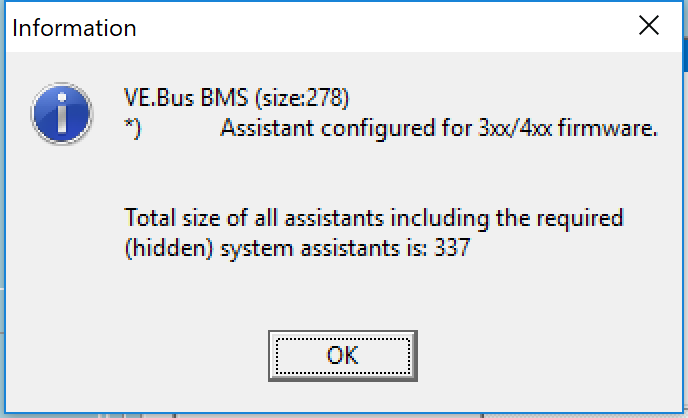Viewport: 688px width, 418px height.
Task: Click the Information title text
Action: click(74, 28)
